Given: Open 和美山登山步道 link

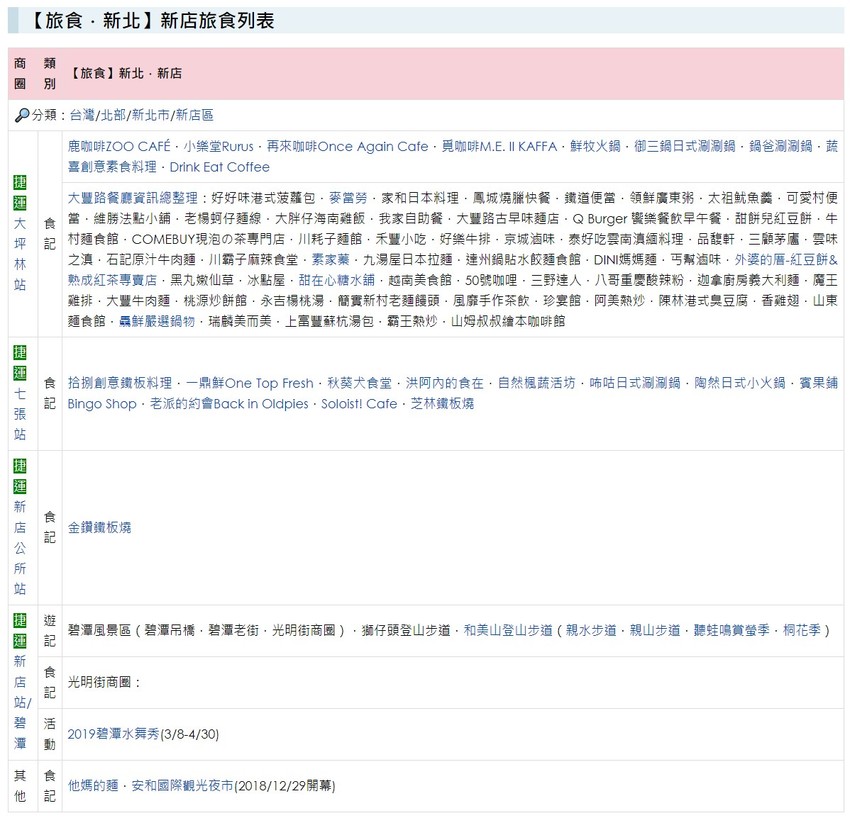Looking at the screenshot, I should (508, 631).
